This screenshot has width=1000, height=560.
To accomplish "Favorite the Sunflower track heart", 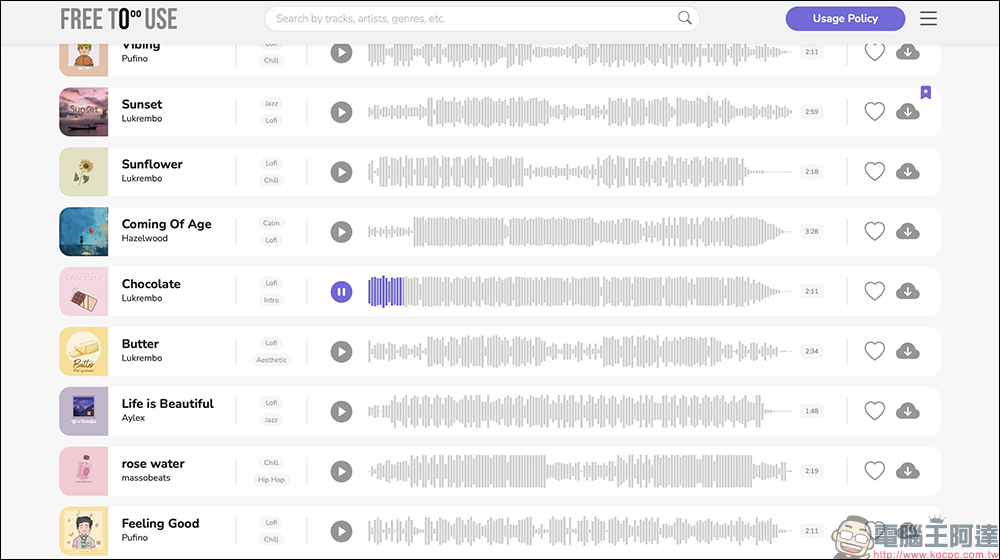I will click(x=874, y=172).
